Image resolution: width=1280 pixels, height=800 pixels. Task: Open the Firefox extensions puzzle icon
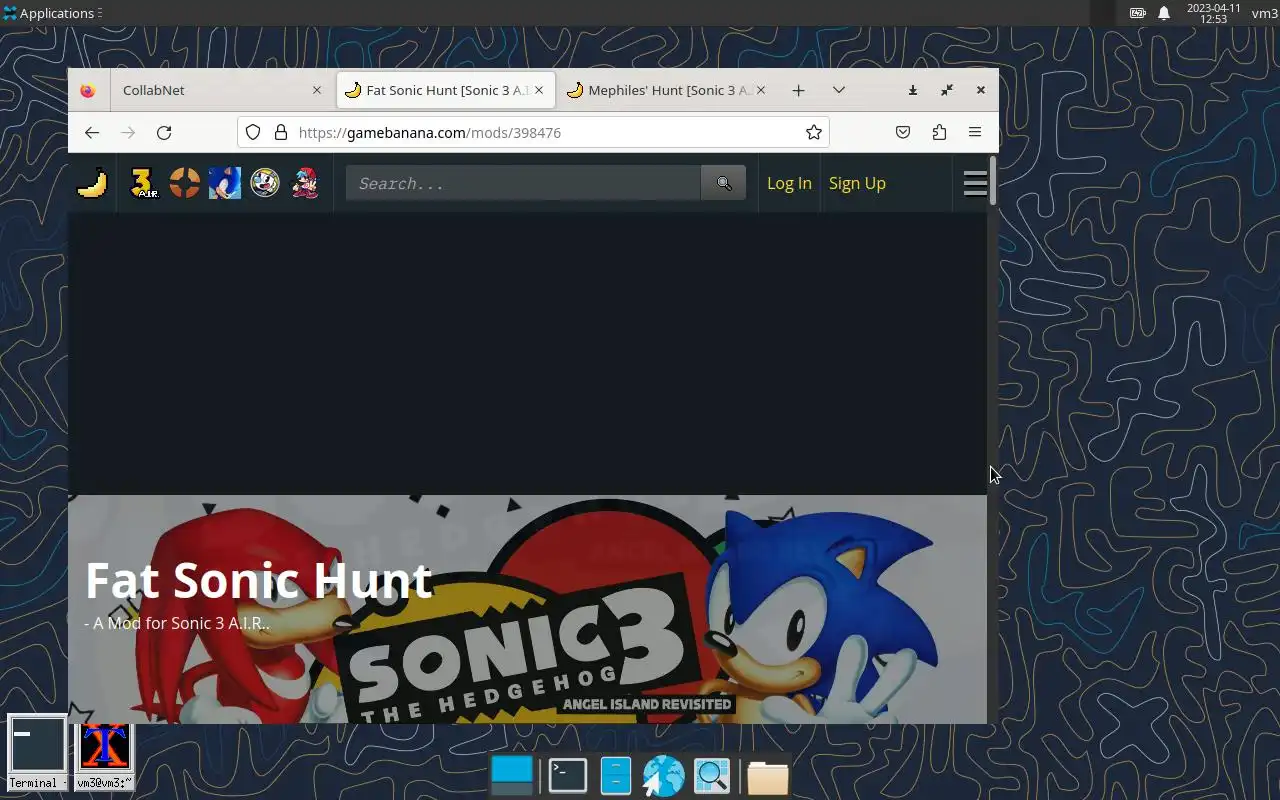939,132
